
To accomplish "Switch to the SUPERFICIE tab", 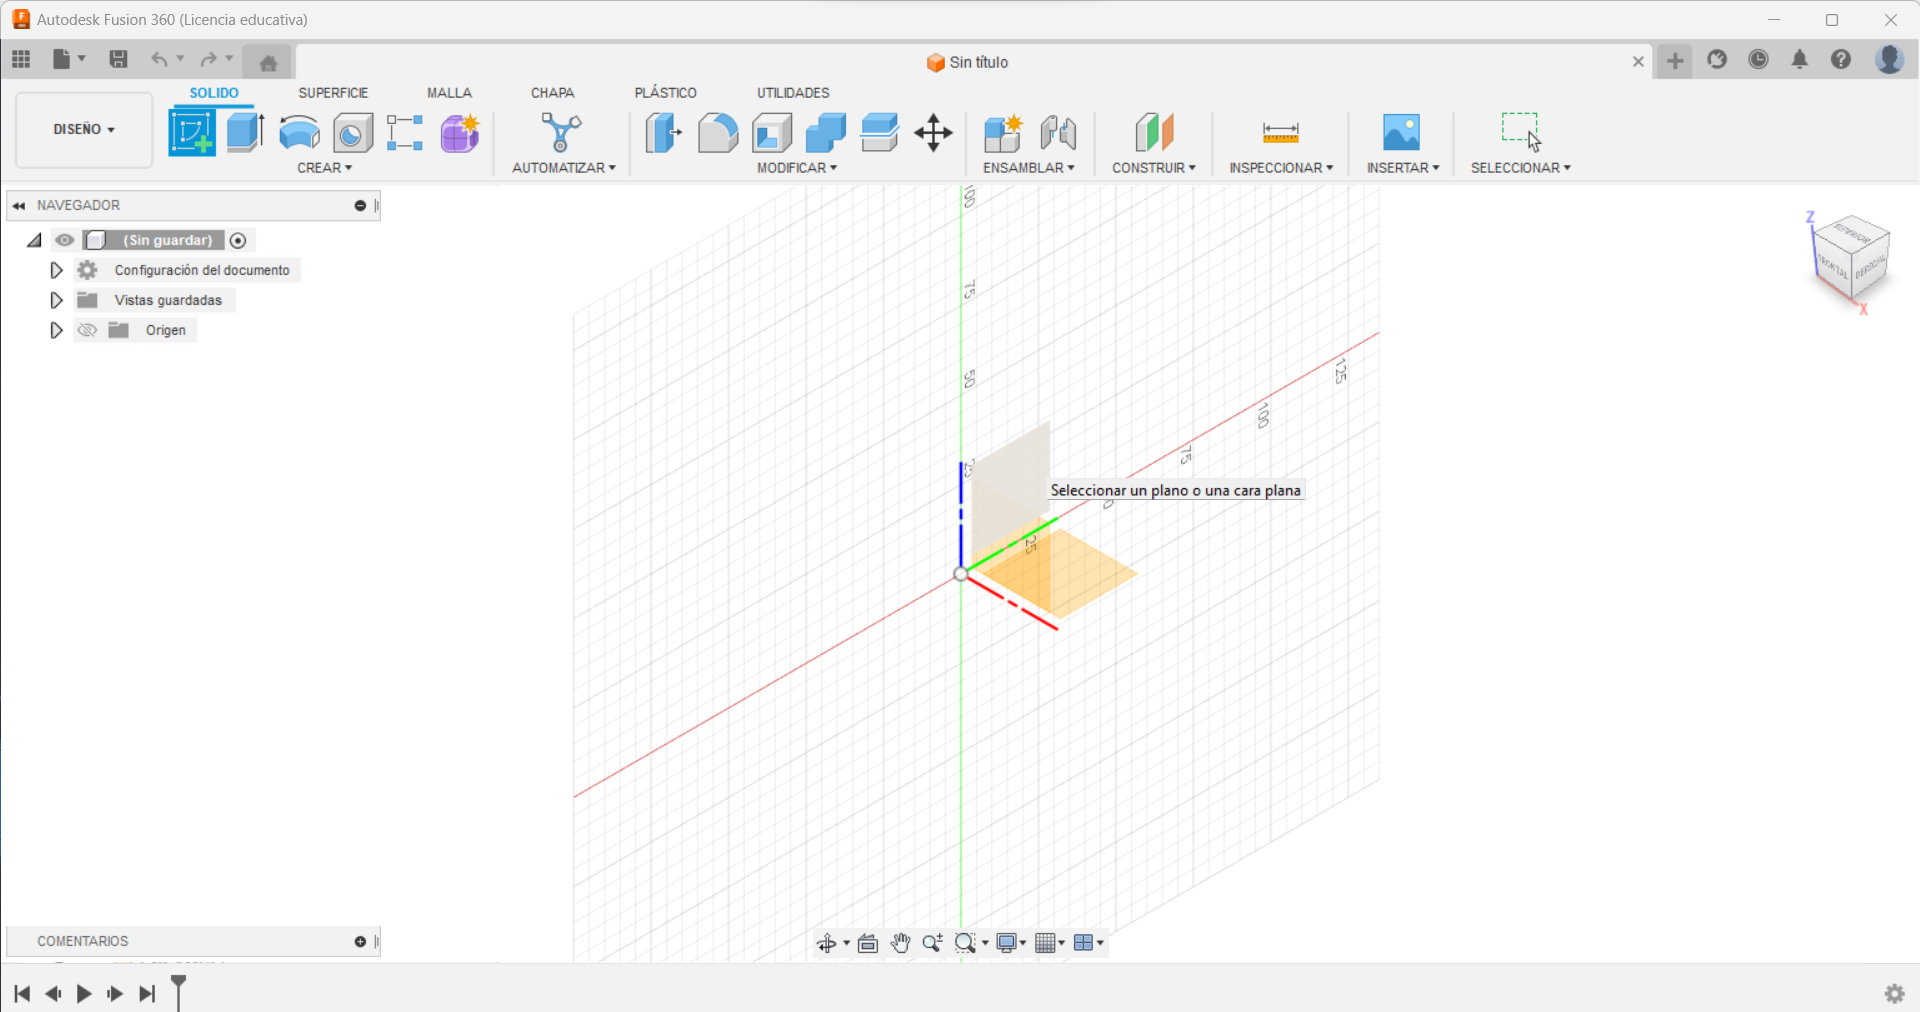I will 333,93.
